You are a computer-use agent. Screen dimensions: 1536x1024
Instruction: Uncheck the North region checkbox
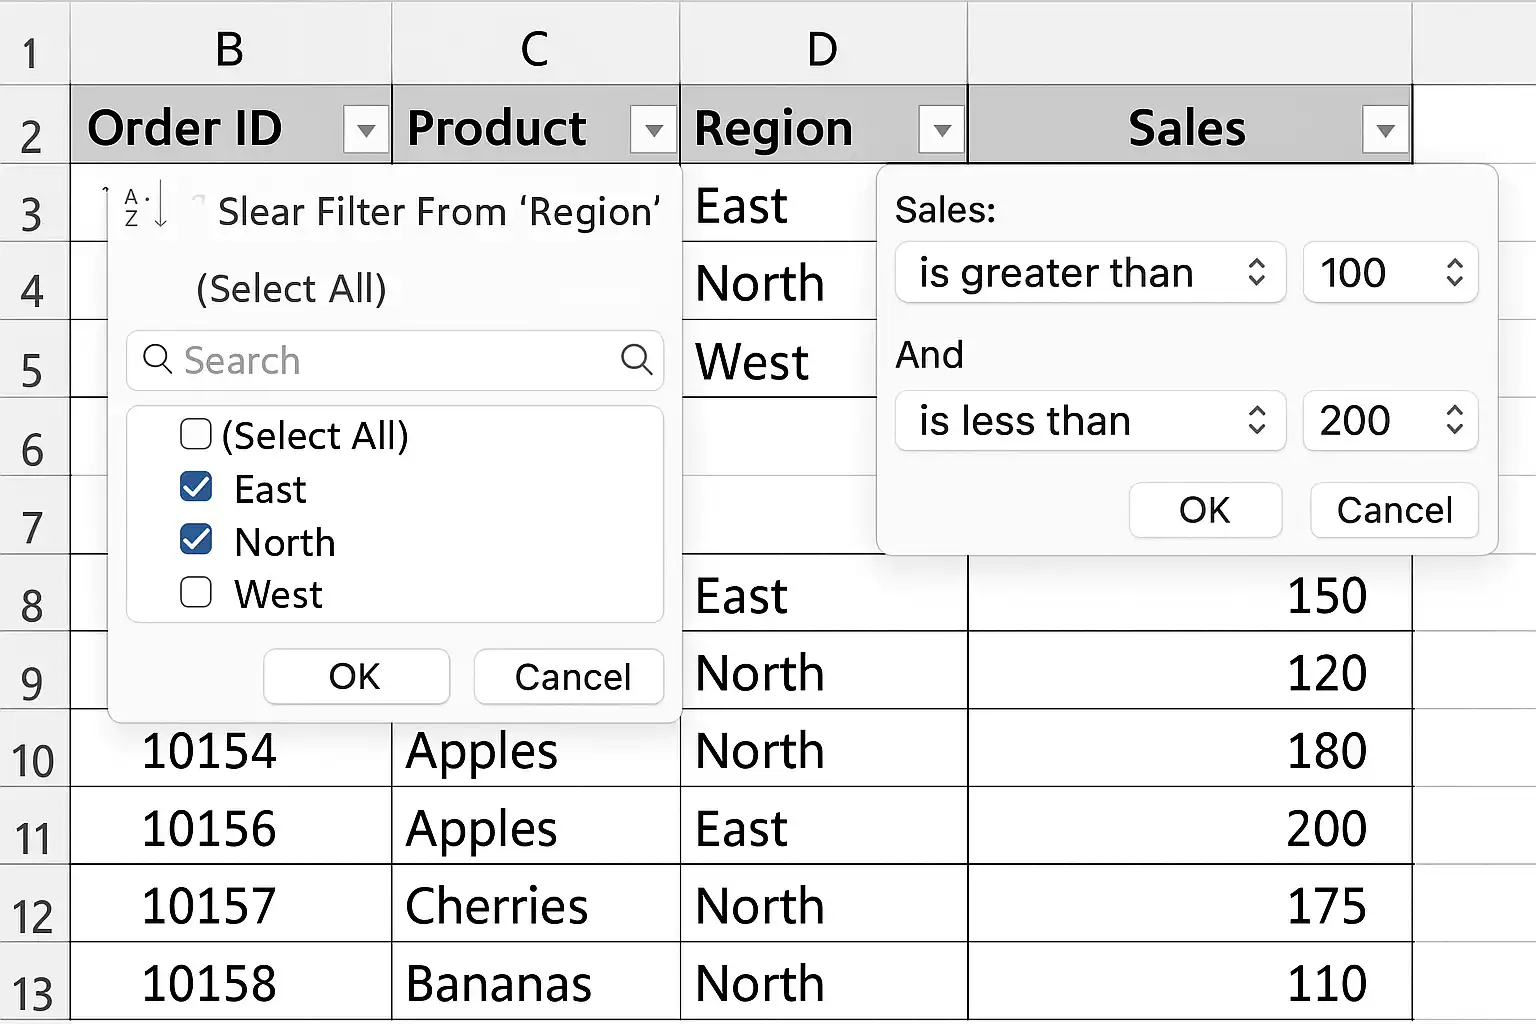196,540
